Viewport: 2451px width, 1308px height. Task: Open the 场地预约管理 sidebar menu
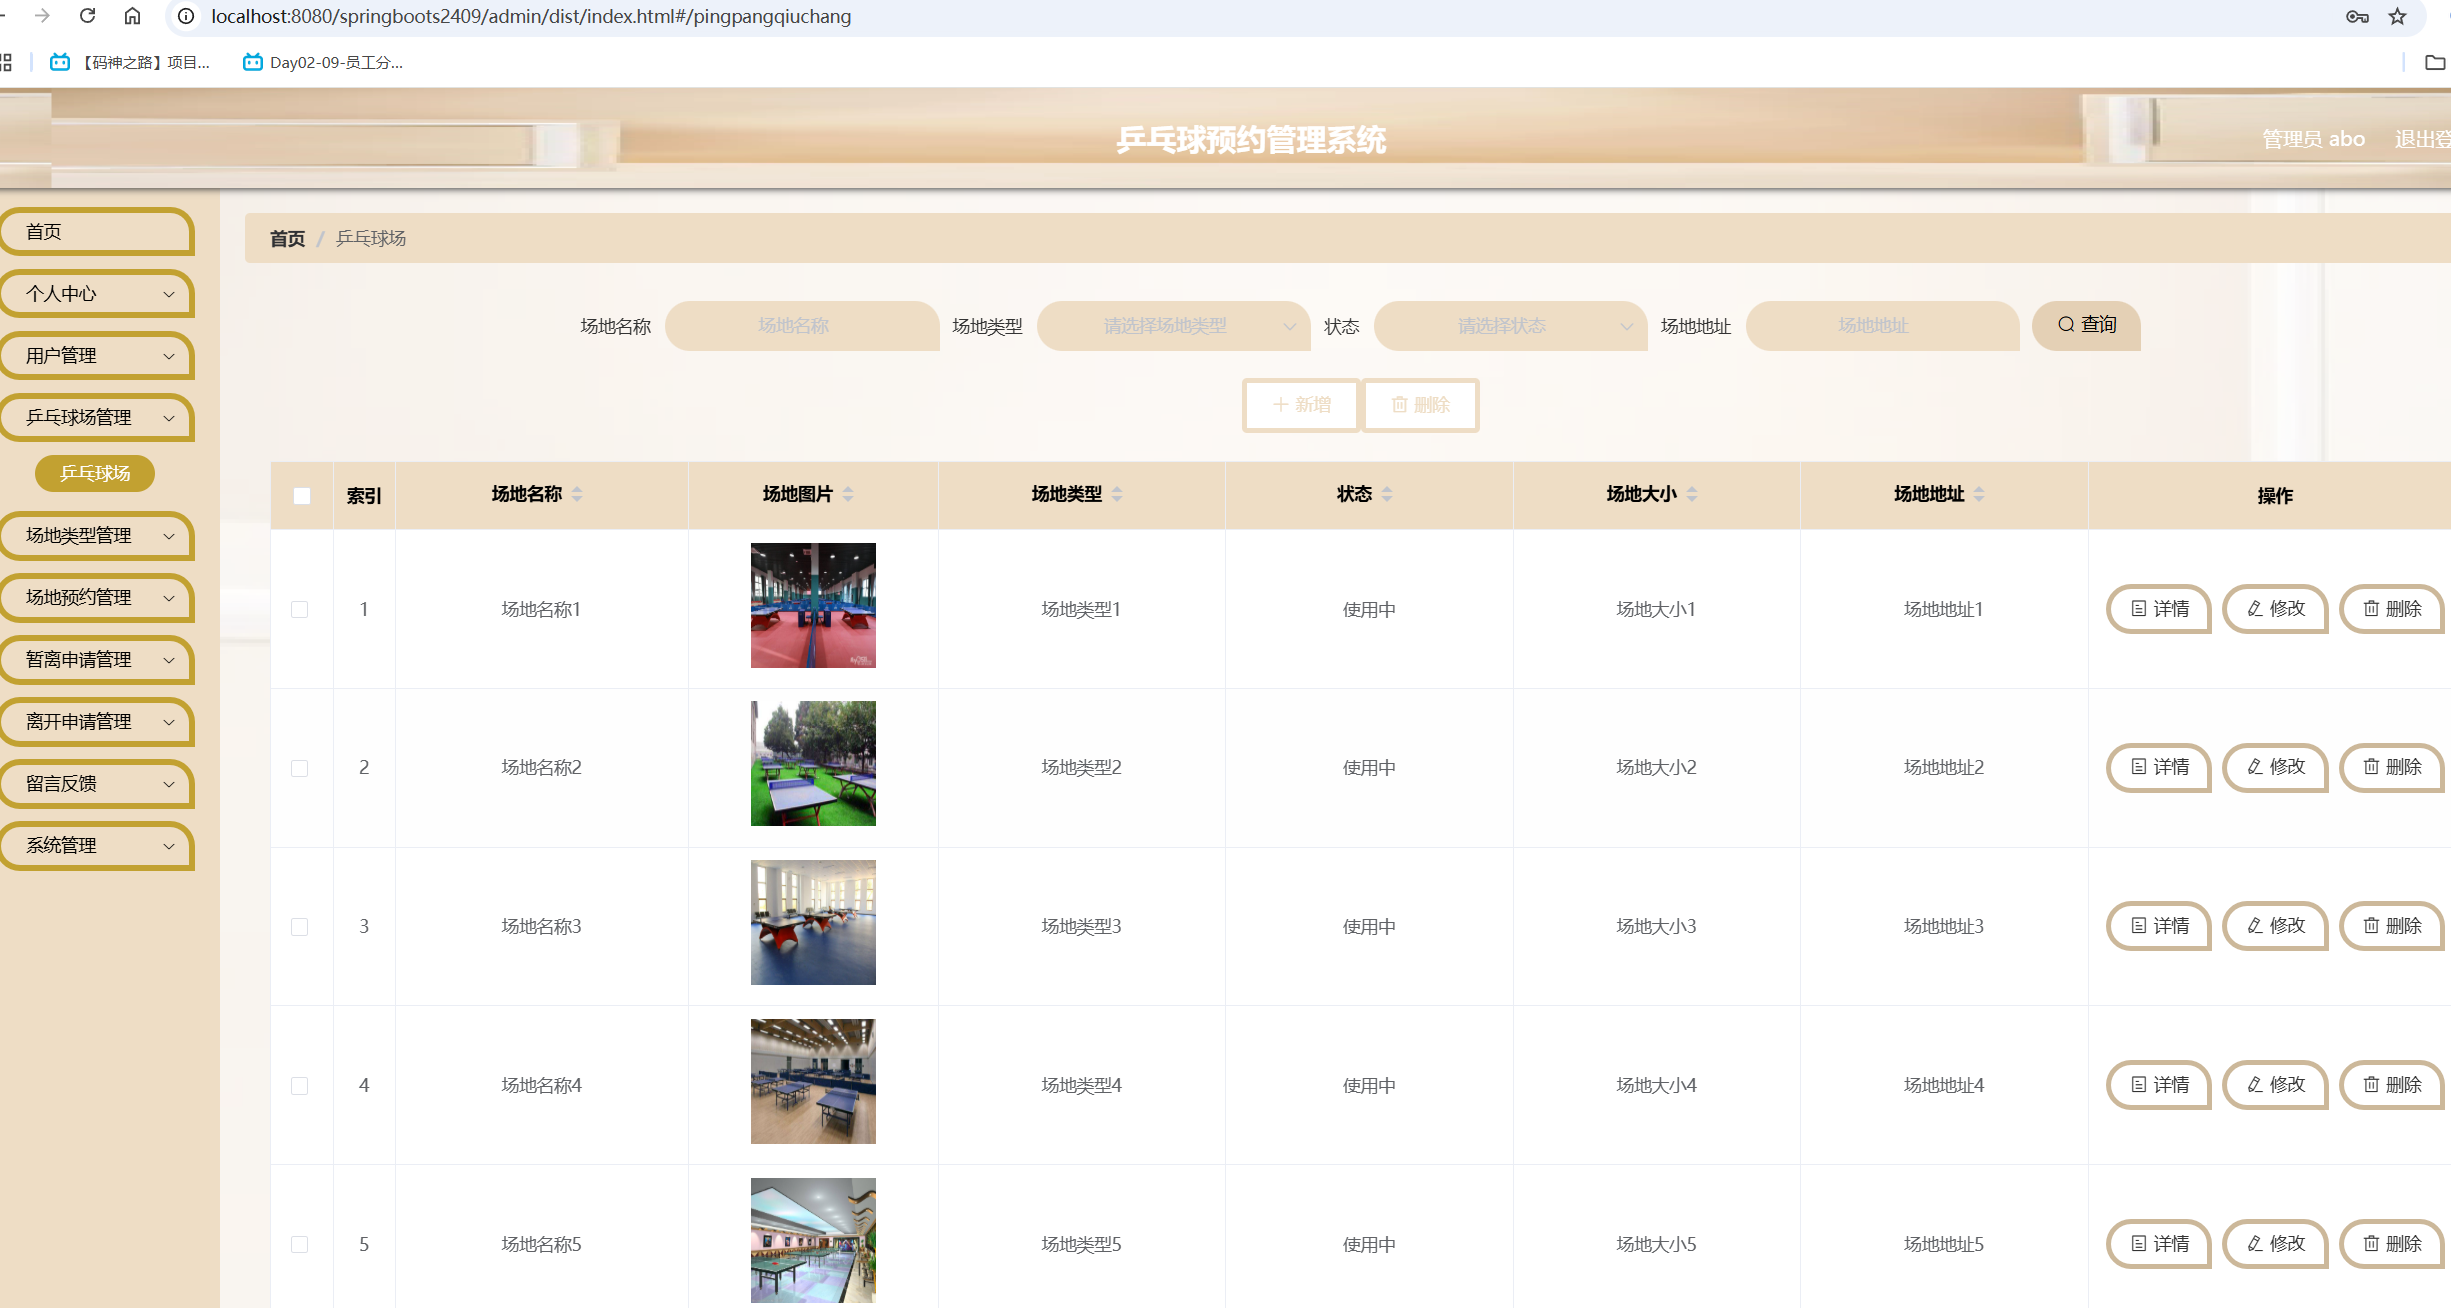[97, 598]
